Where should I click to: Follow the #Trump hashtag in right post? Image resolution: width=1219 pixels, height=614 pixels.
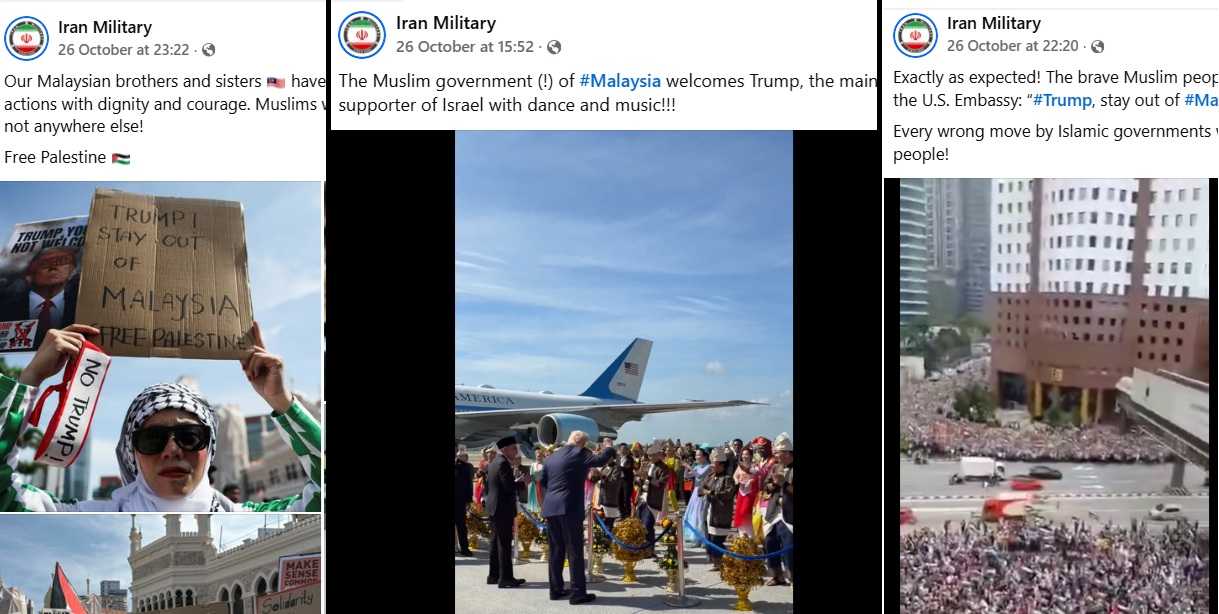coord(1062,100)
